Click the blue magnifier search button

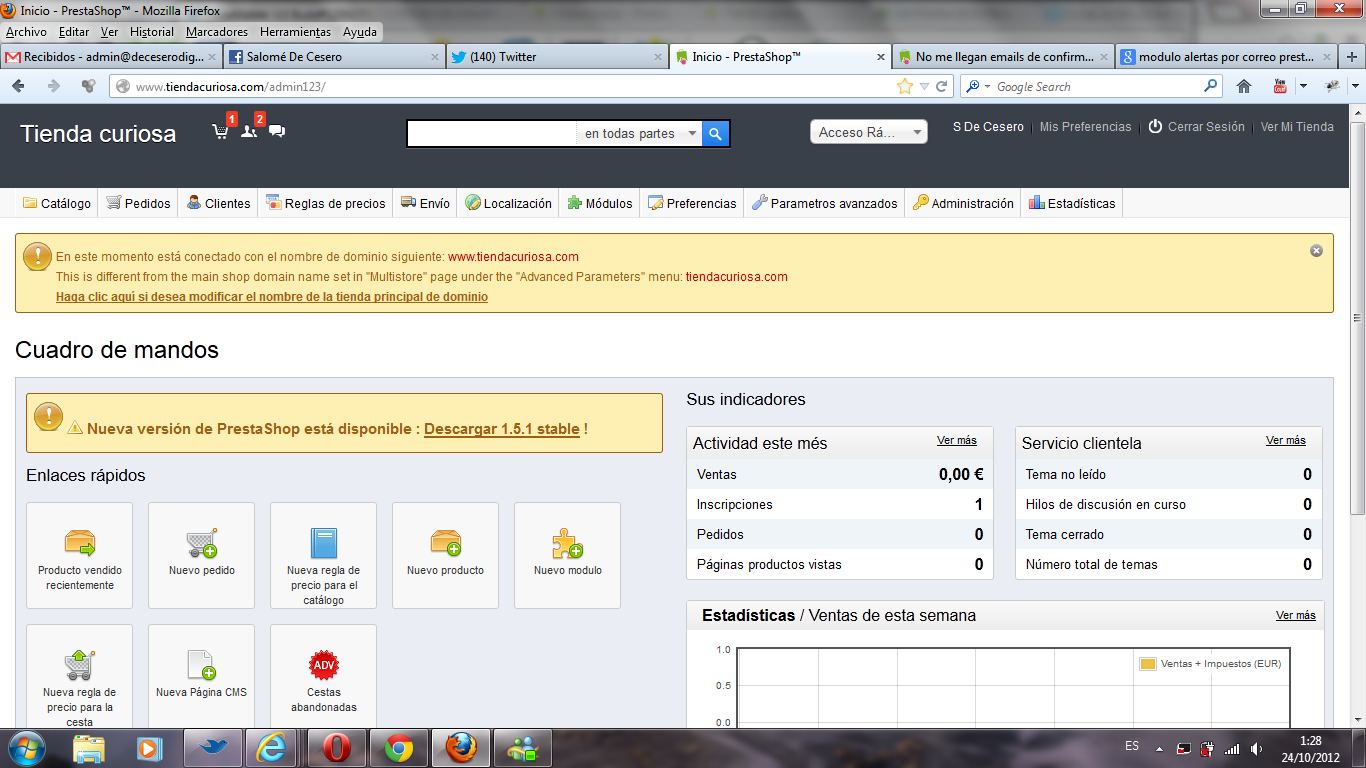pos(716,133)
